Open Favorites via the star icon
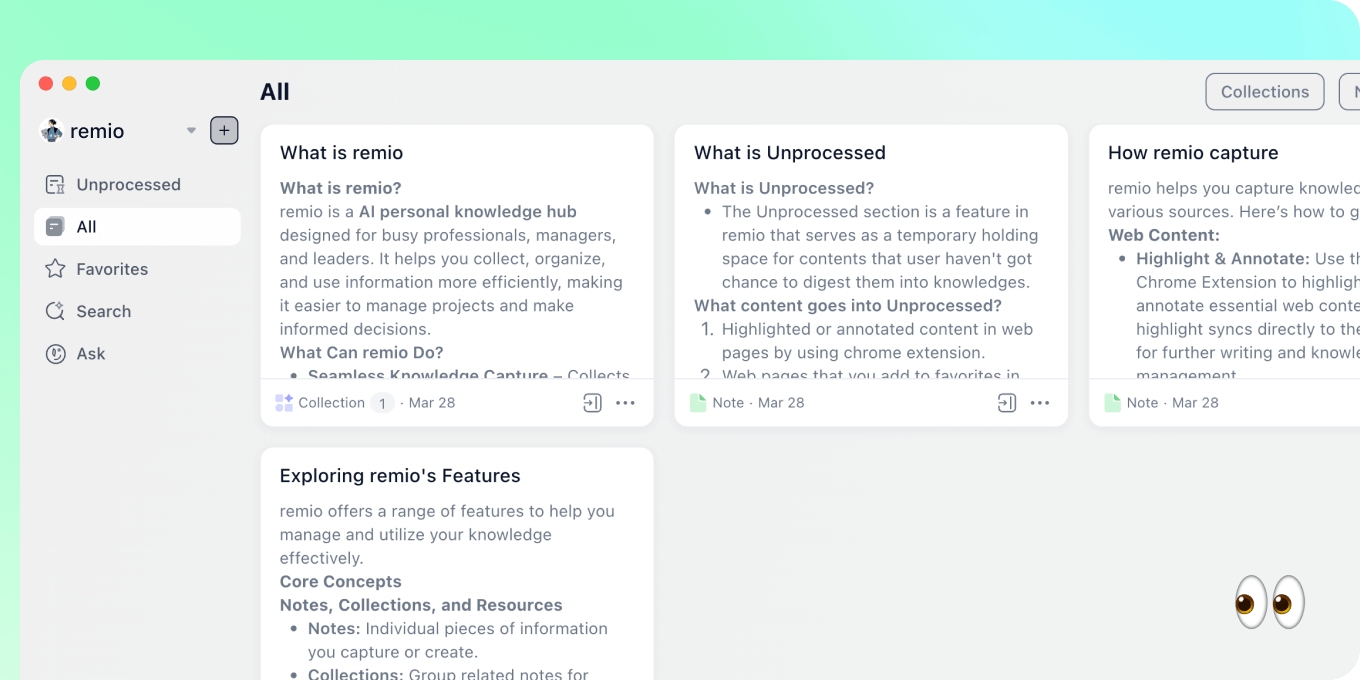Image resolution: width=1360 pixels, height=680 pixels. coord(56,269)
